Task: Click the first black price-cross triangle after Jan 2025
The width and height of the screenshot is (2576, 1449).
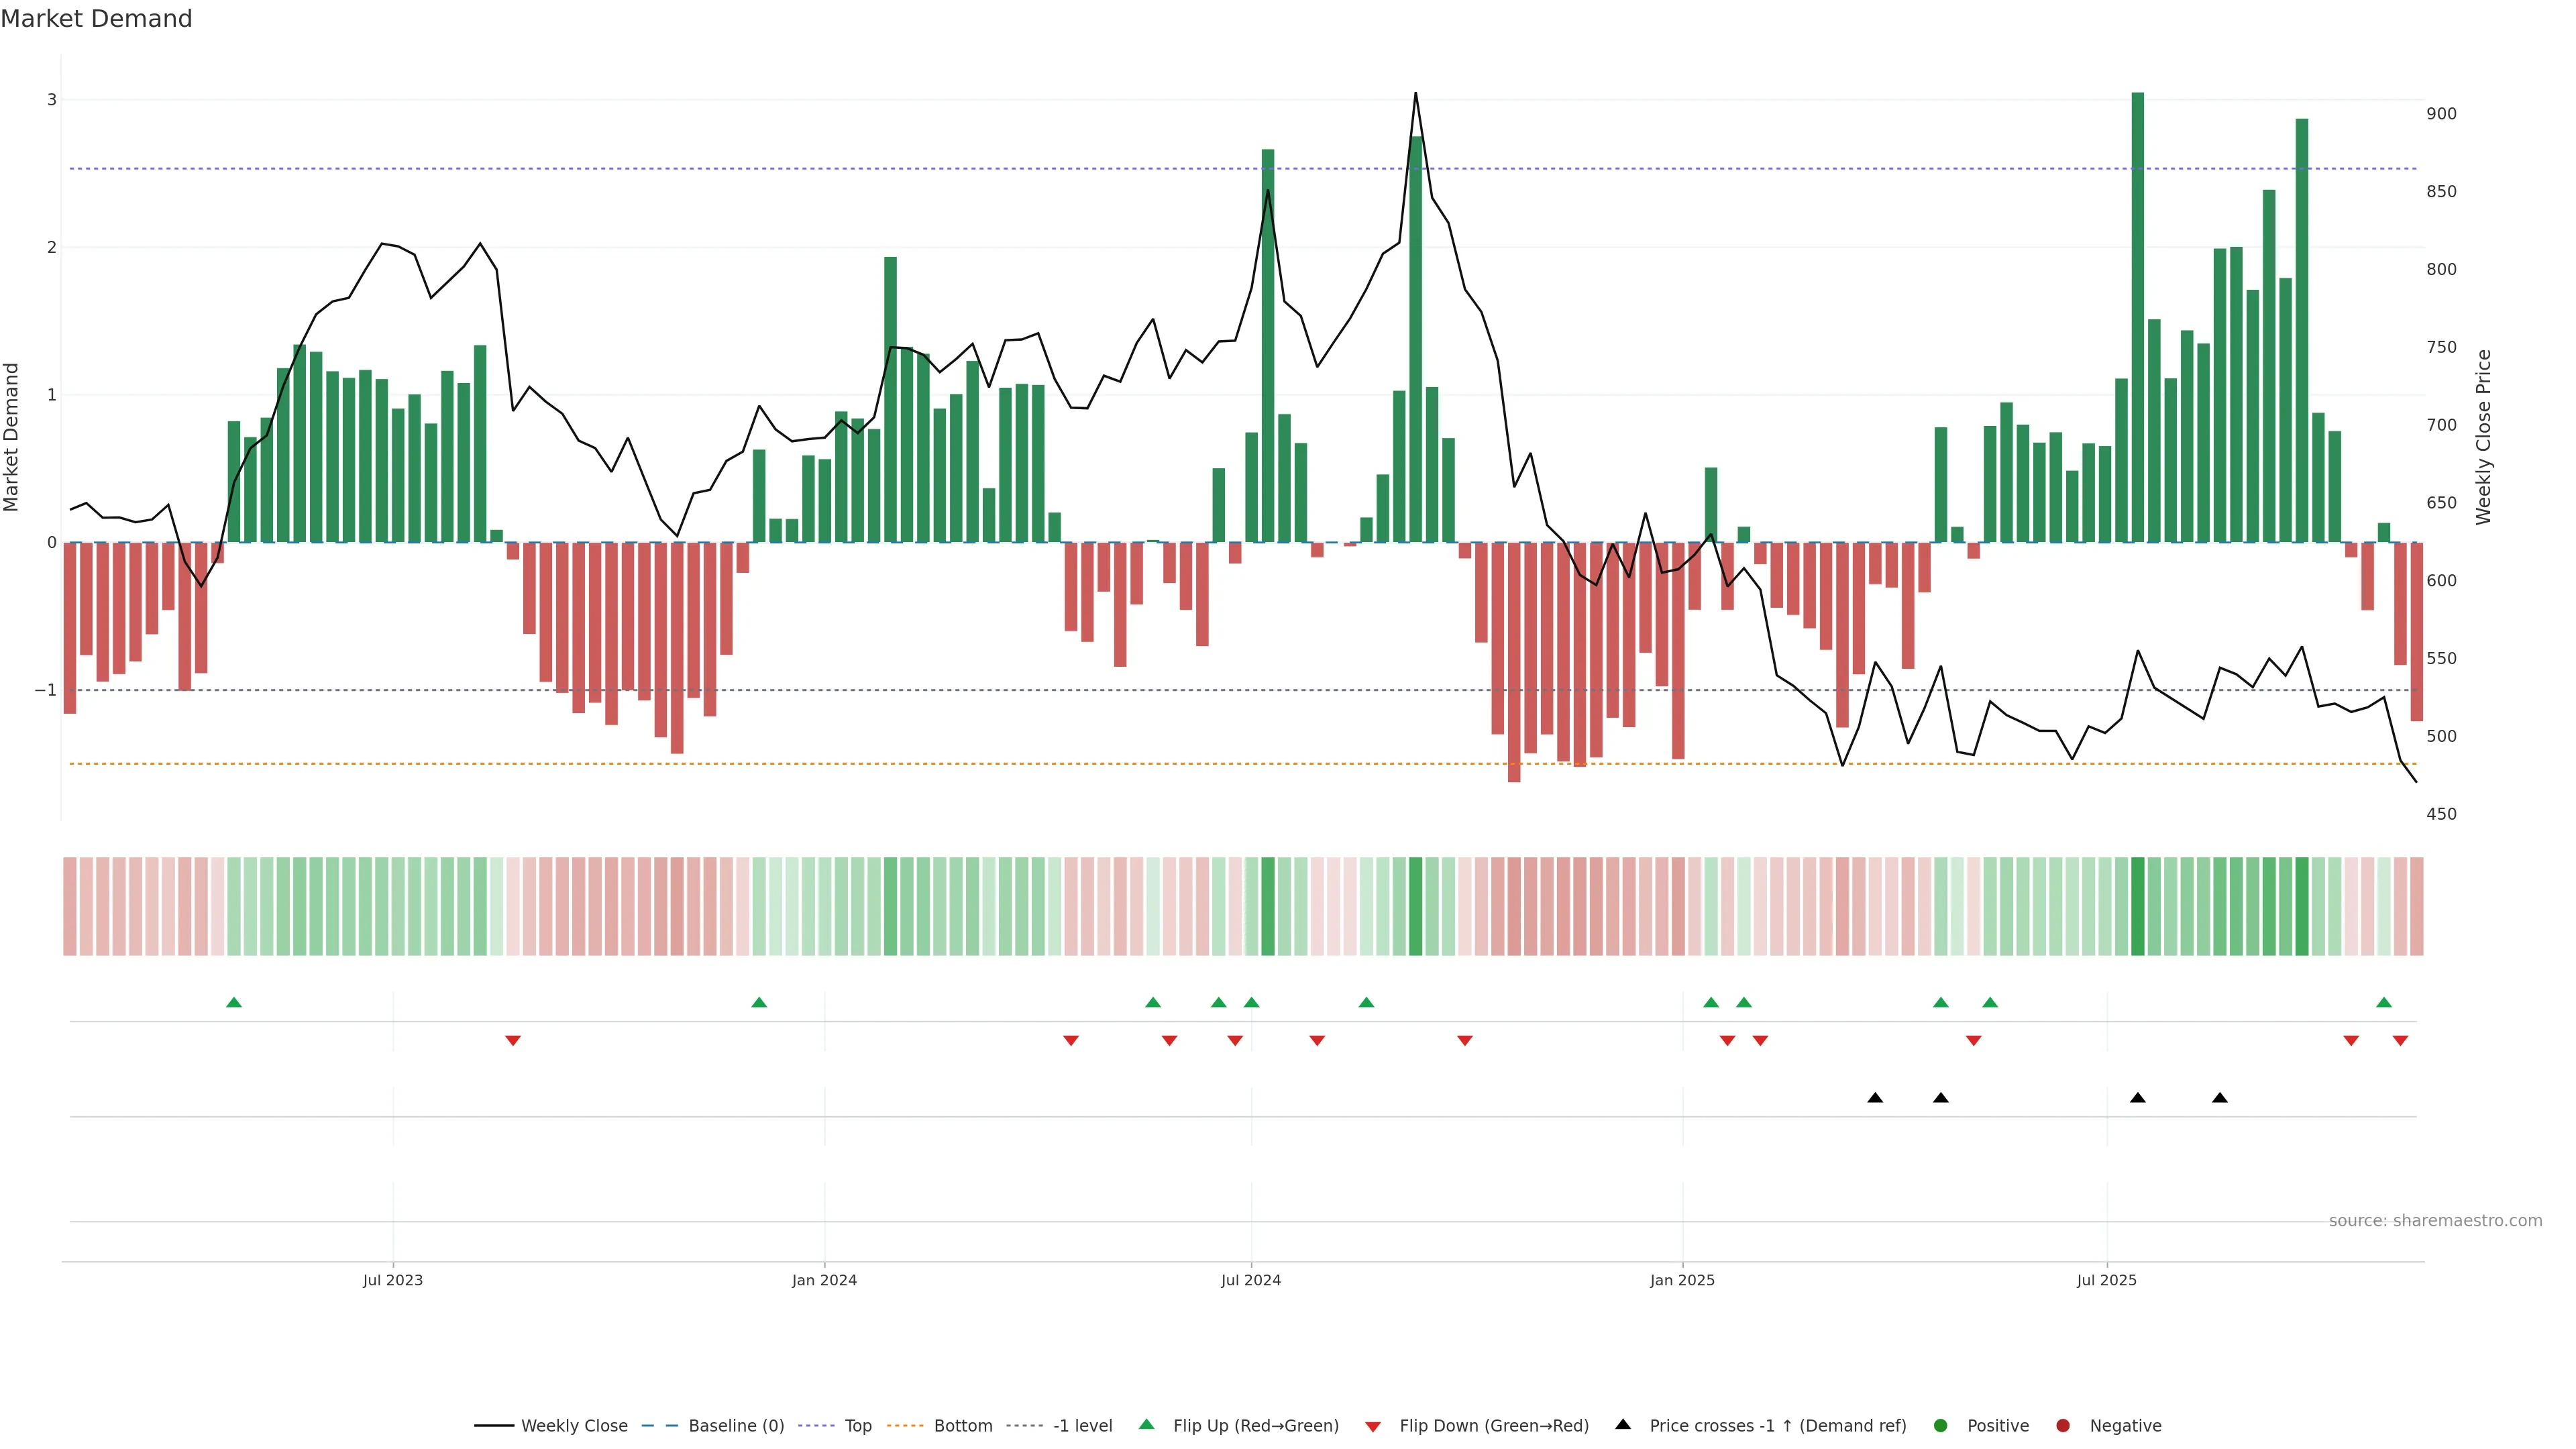Action: 1875,1098
